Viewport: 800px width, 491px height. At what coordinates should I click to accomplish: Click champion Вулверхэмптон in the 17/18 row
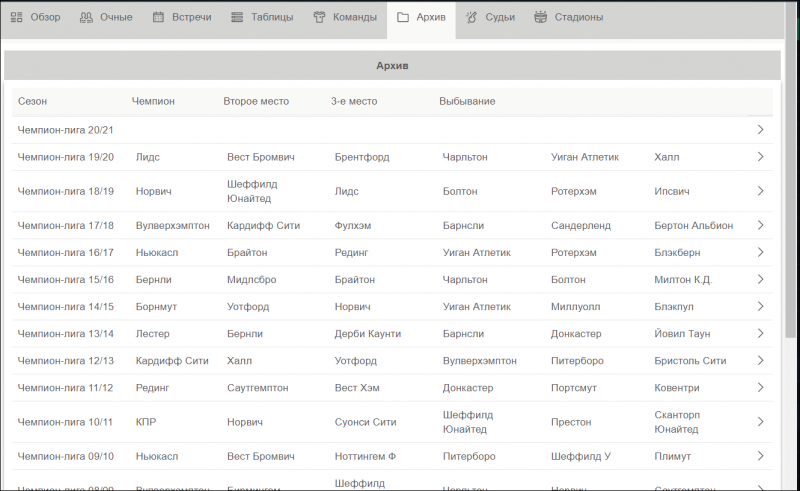point(172,226)
